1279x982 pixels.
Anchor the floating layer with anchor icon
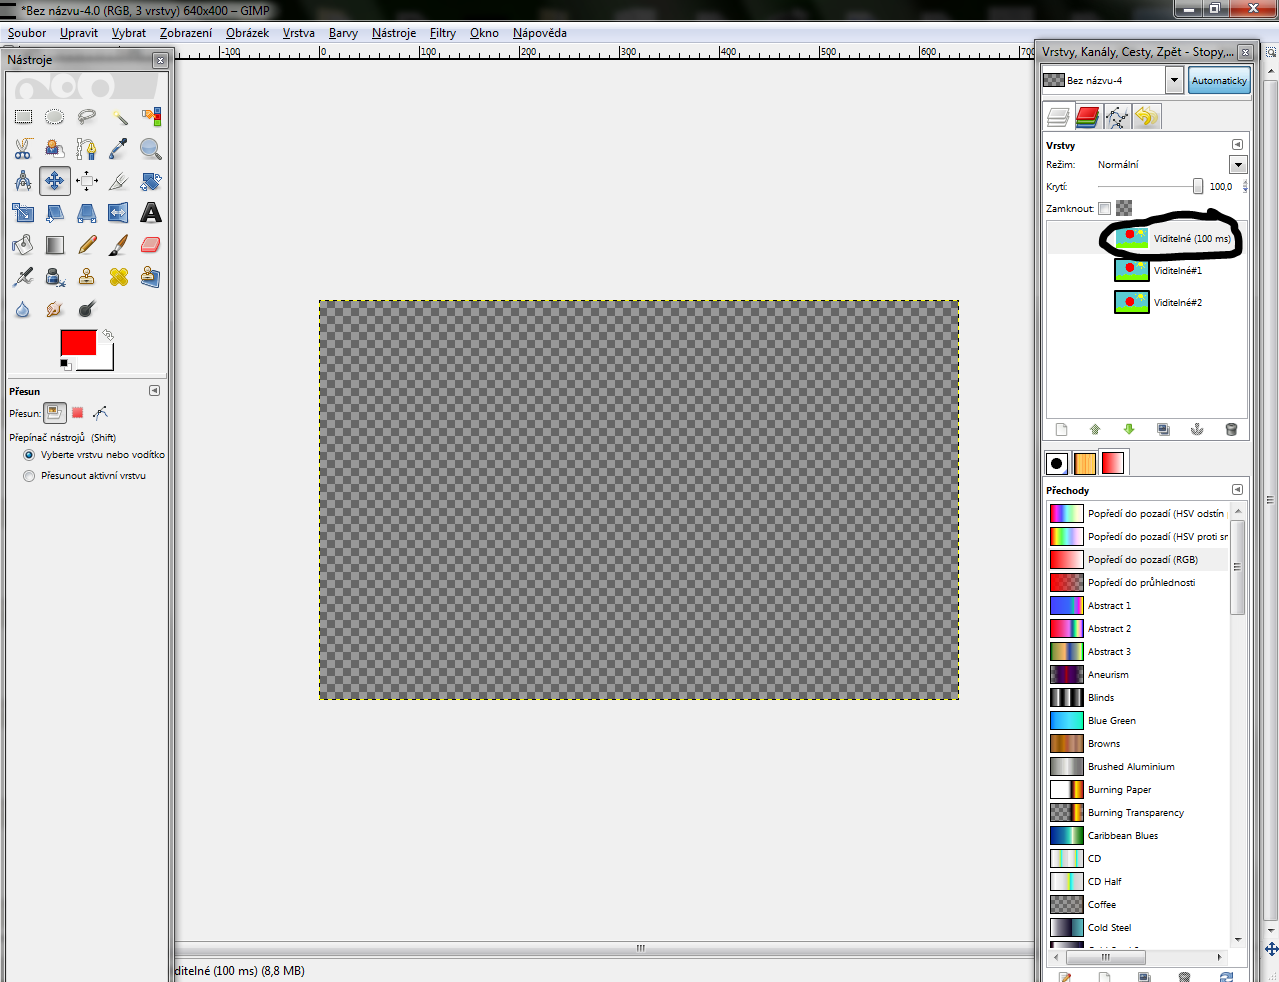tap(1197, 430)
